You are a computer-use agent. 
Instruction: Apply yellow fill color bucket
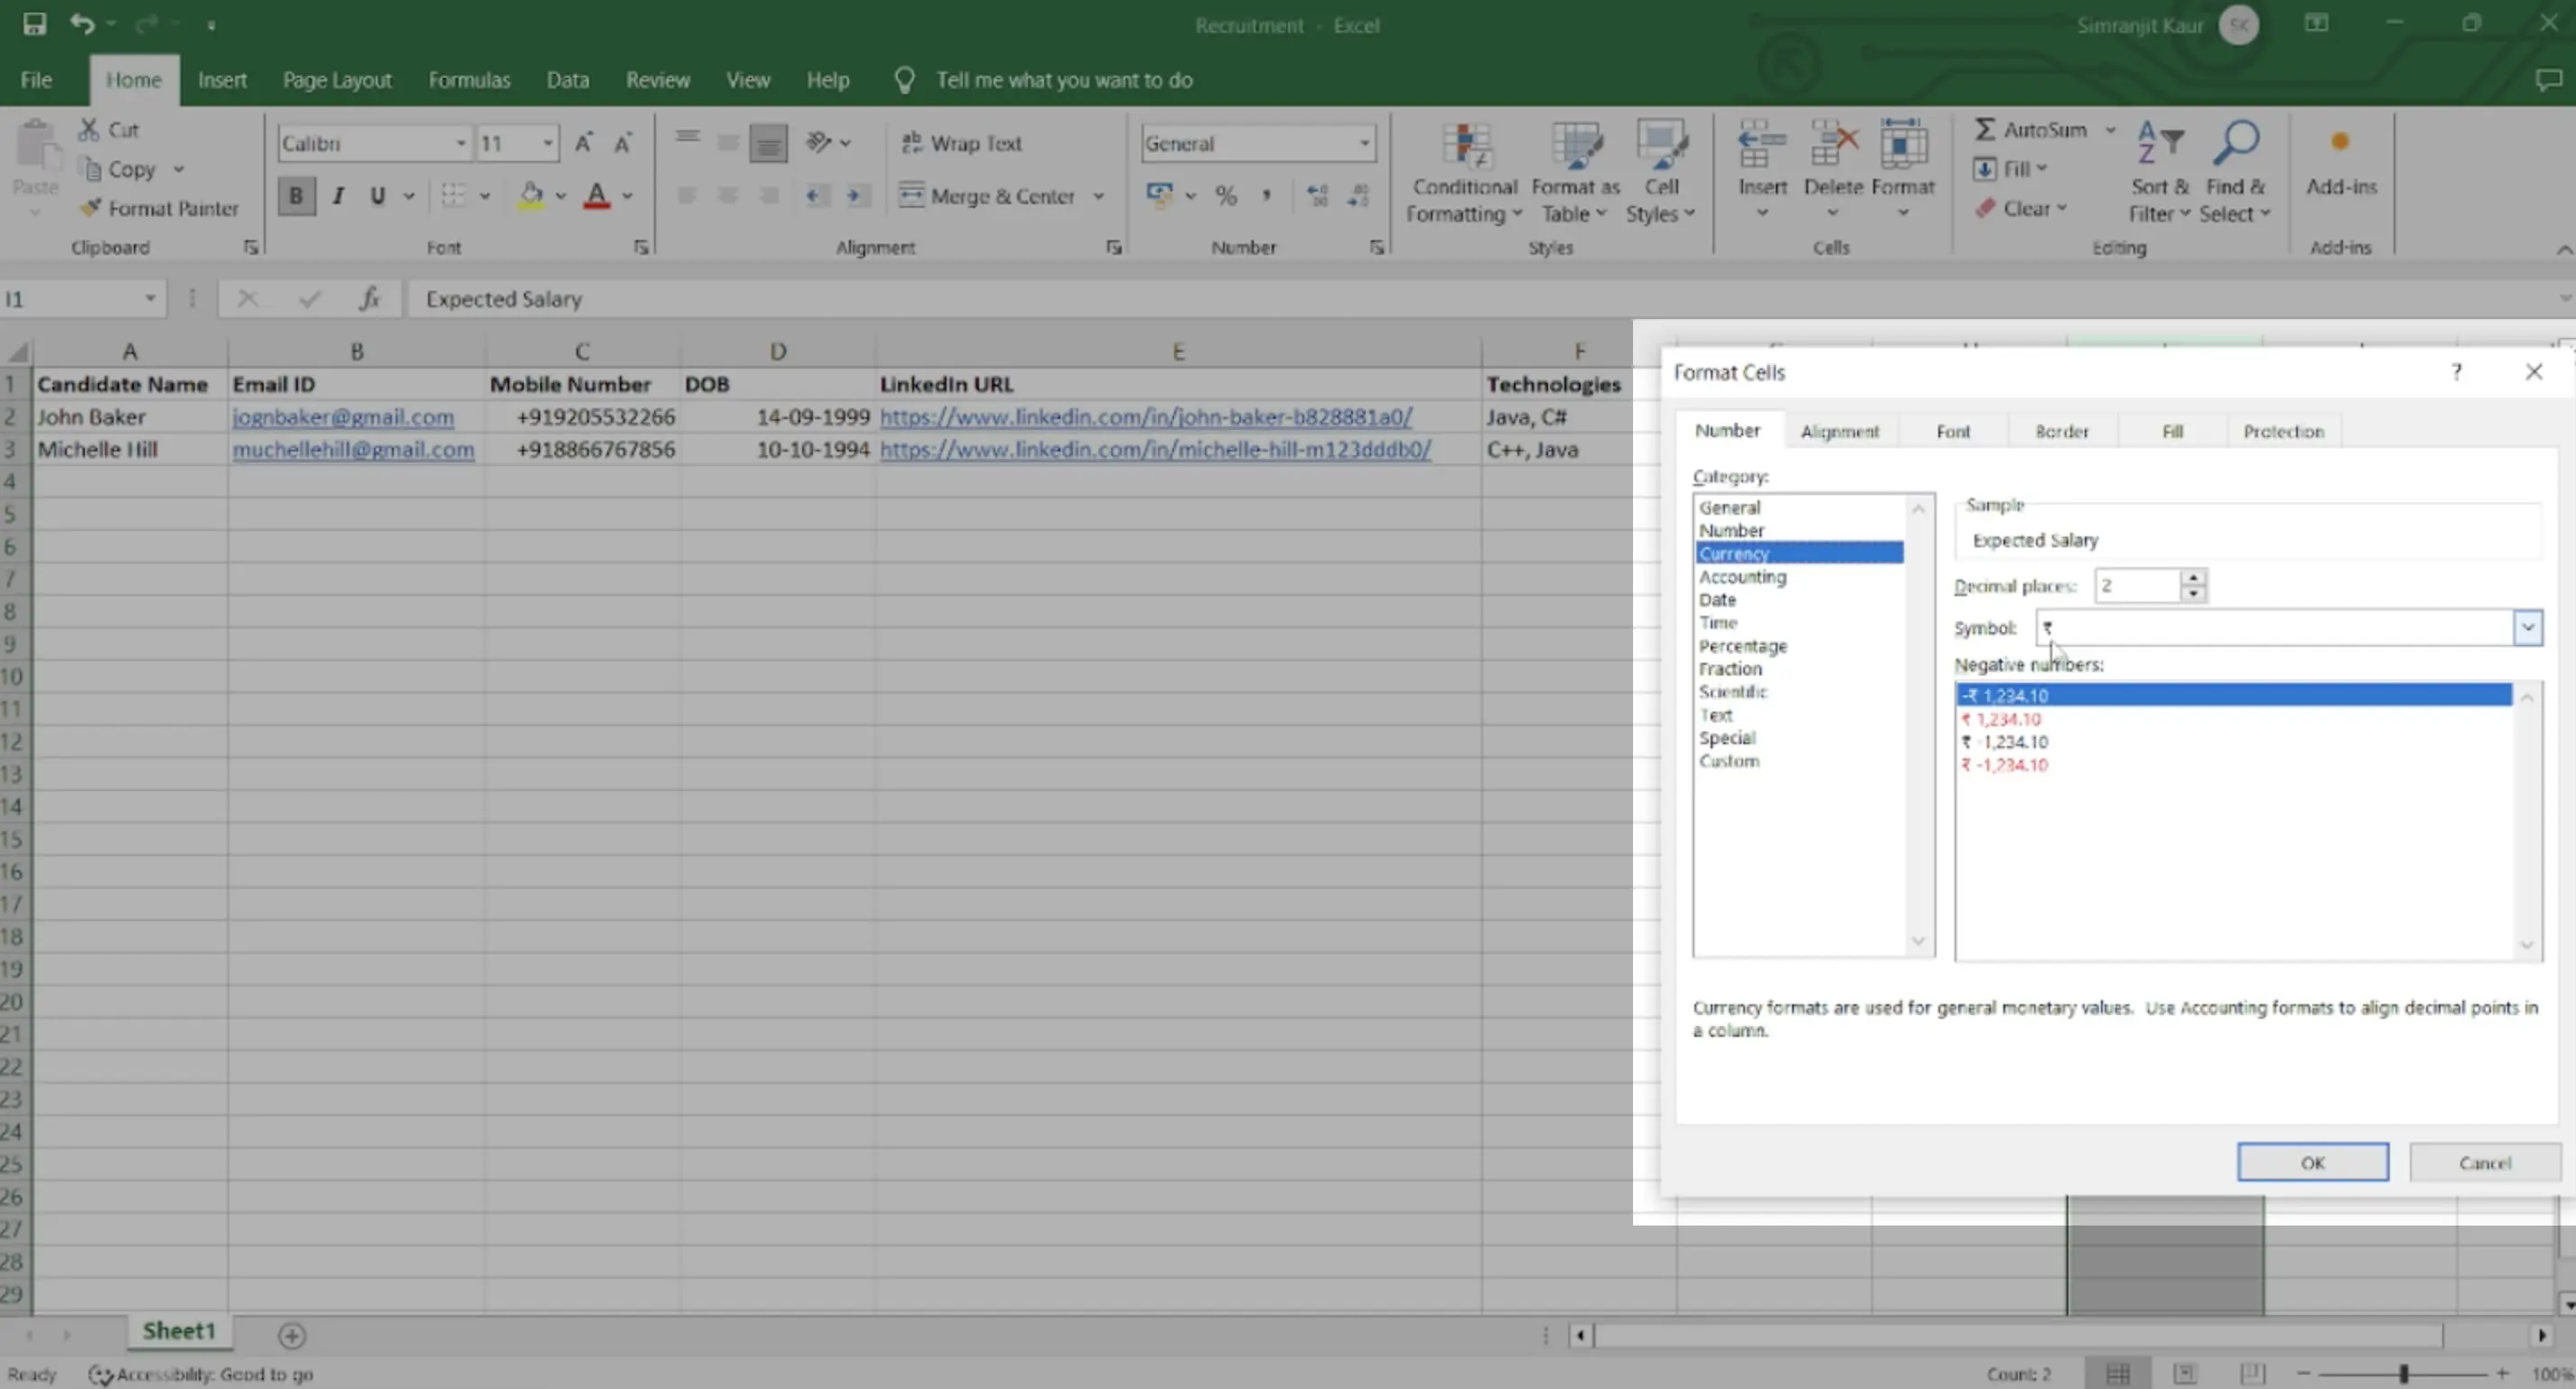(x=532, y=196)
